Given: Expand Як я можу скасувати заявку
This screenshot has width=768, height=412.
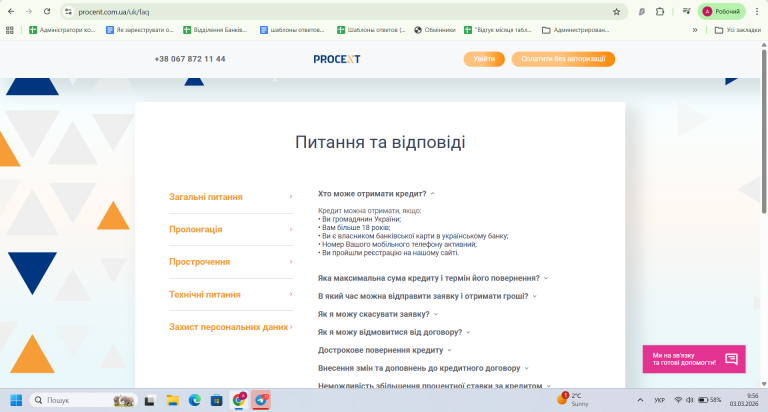Looking at the screenshot, I should pyautogui.click(x=378, y=315).
